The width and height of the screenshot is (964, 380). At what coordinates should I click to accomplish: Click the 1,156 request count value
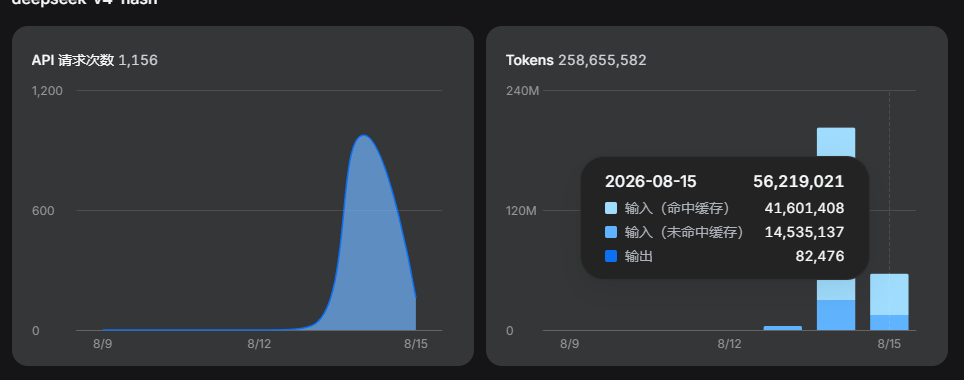point(138,60)
